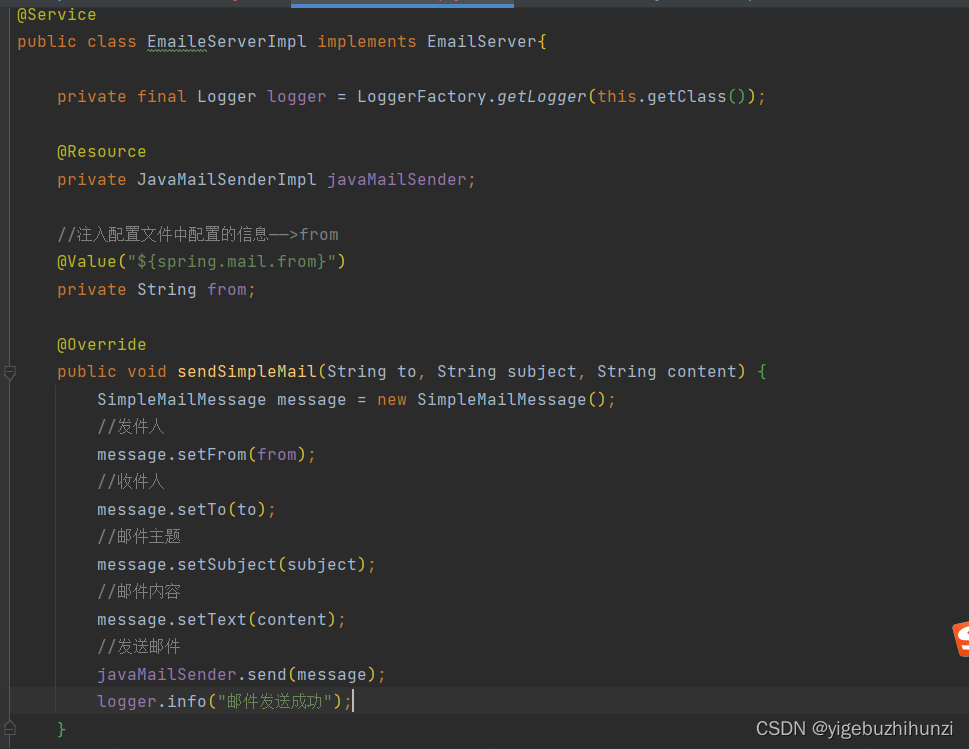The height and width of the screenshot is (749, 969).
Task: Click the ${spring.mail.from} value string
Action: [237, 261]
